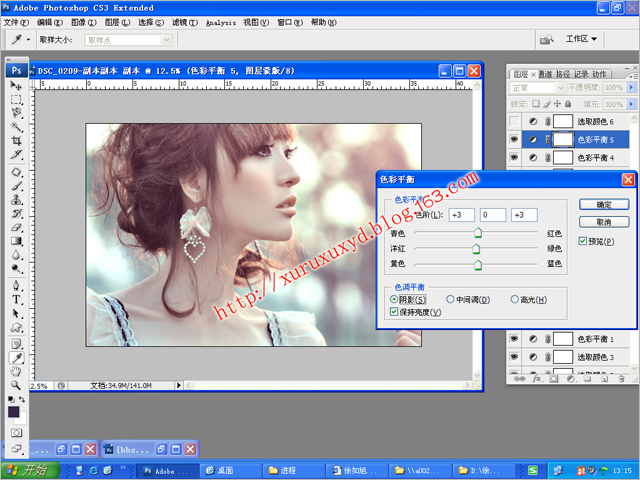640x480 pixels.
Task: Click the 开始 Start button
Action: [x=30, y=470]
